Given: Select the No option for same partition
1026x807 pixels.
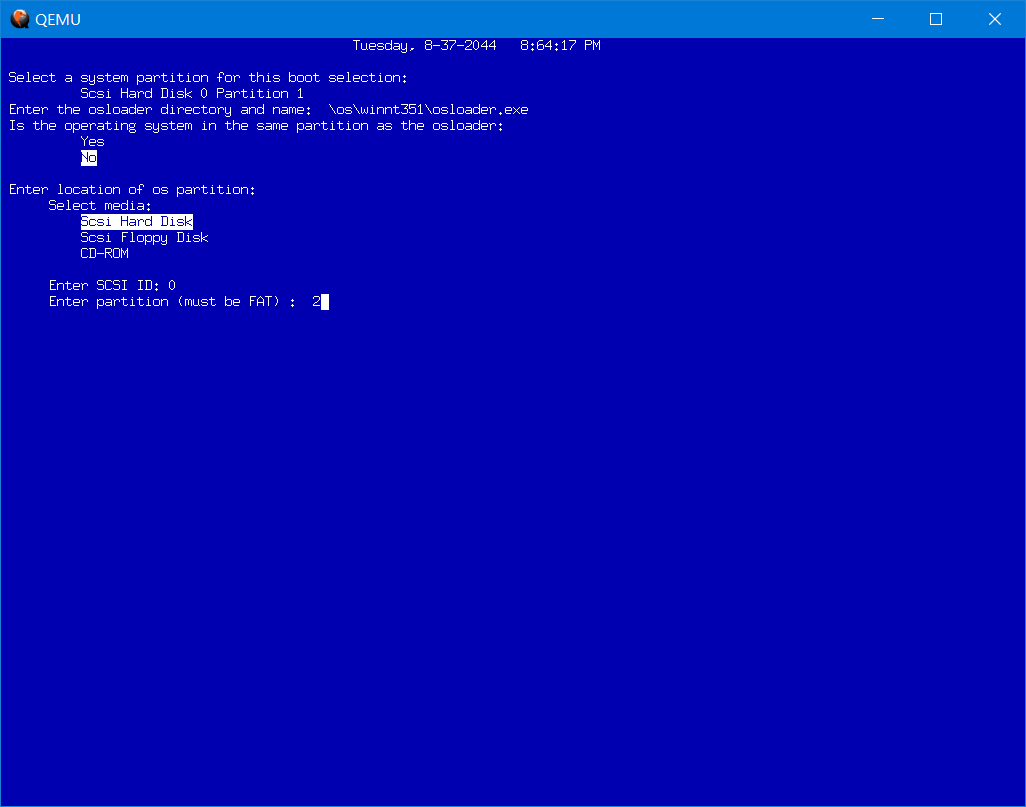Looking at the screenshot, I should [x=89, y=157].
